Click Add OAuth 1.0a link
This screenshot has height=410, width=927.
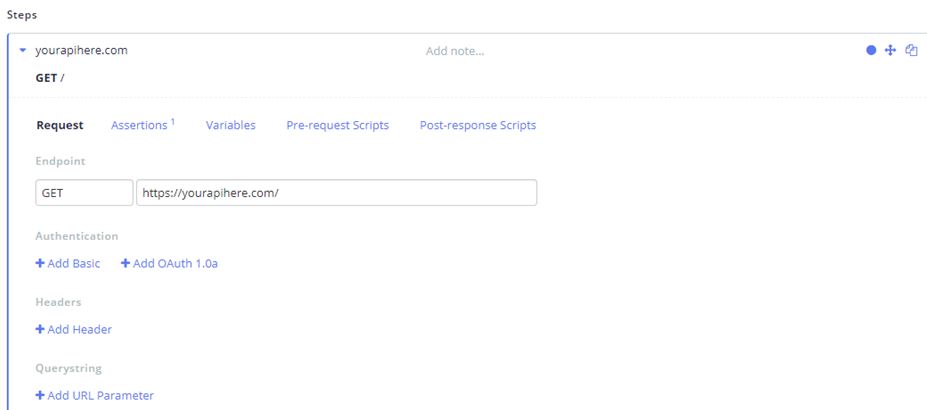169,263
